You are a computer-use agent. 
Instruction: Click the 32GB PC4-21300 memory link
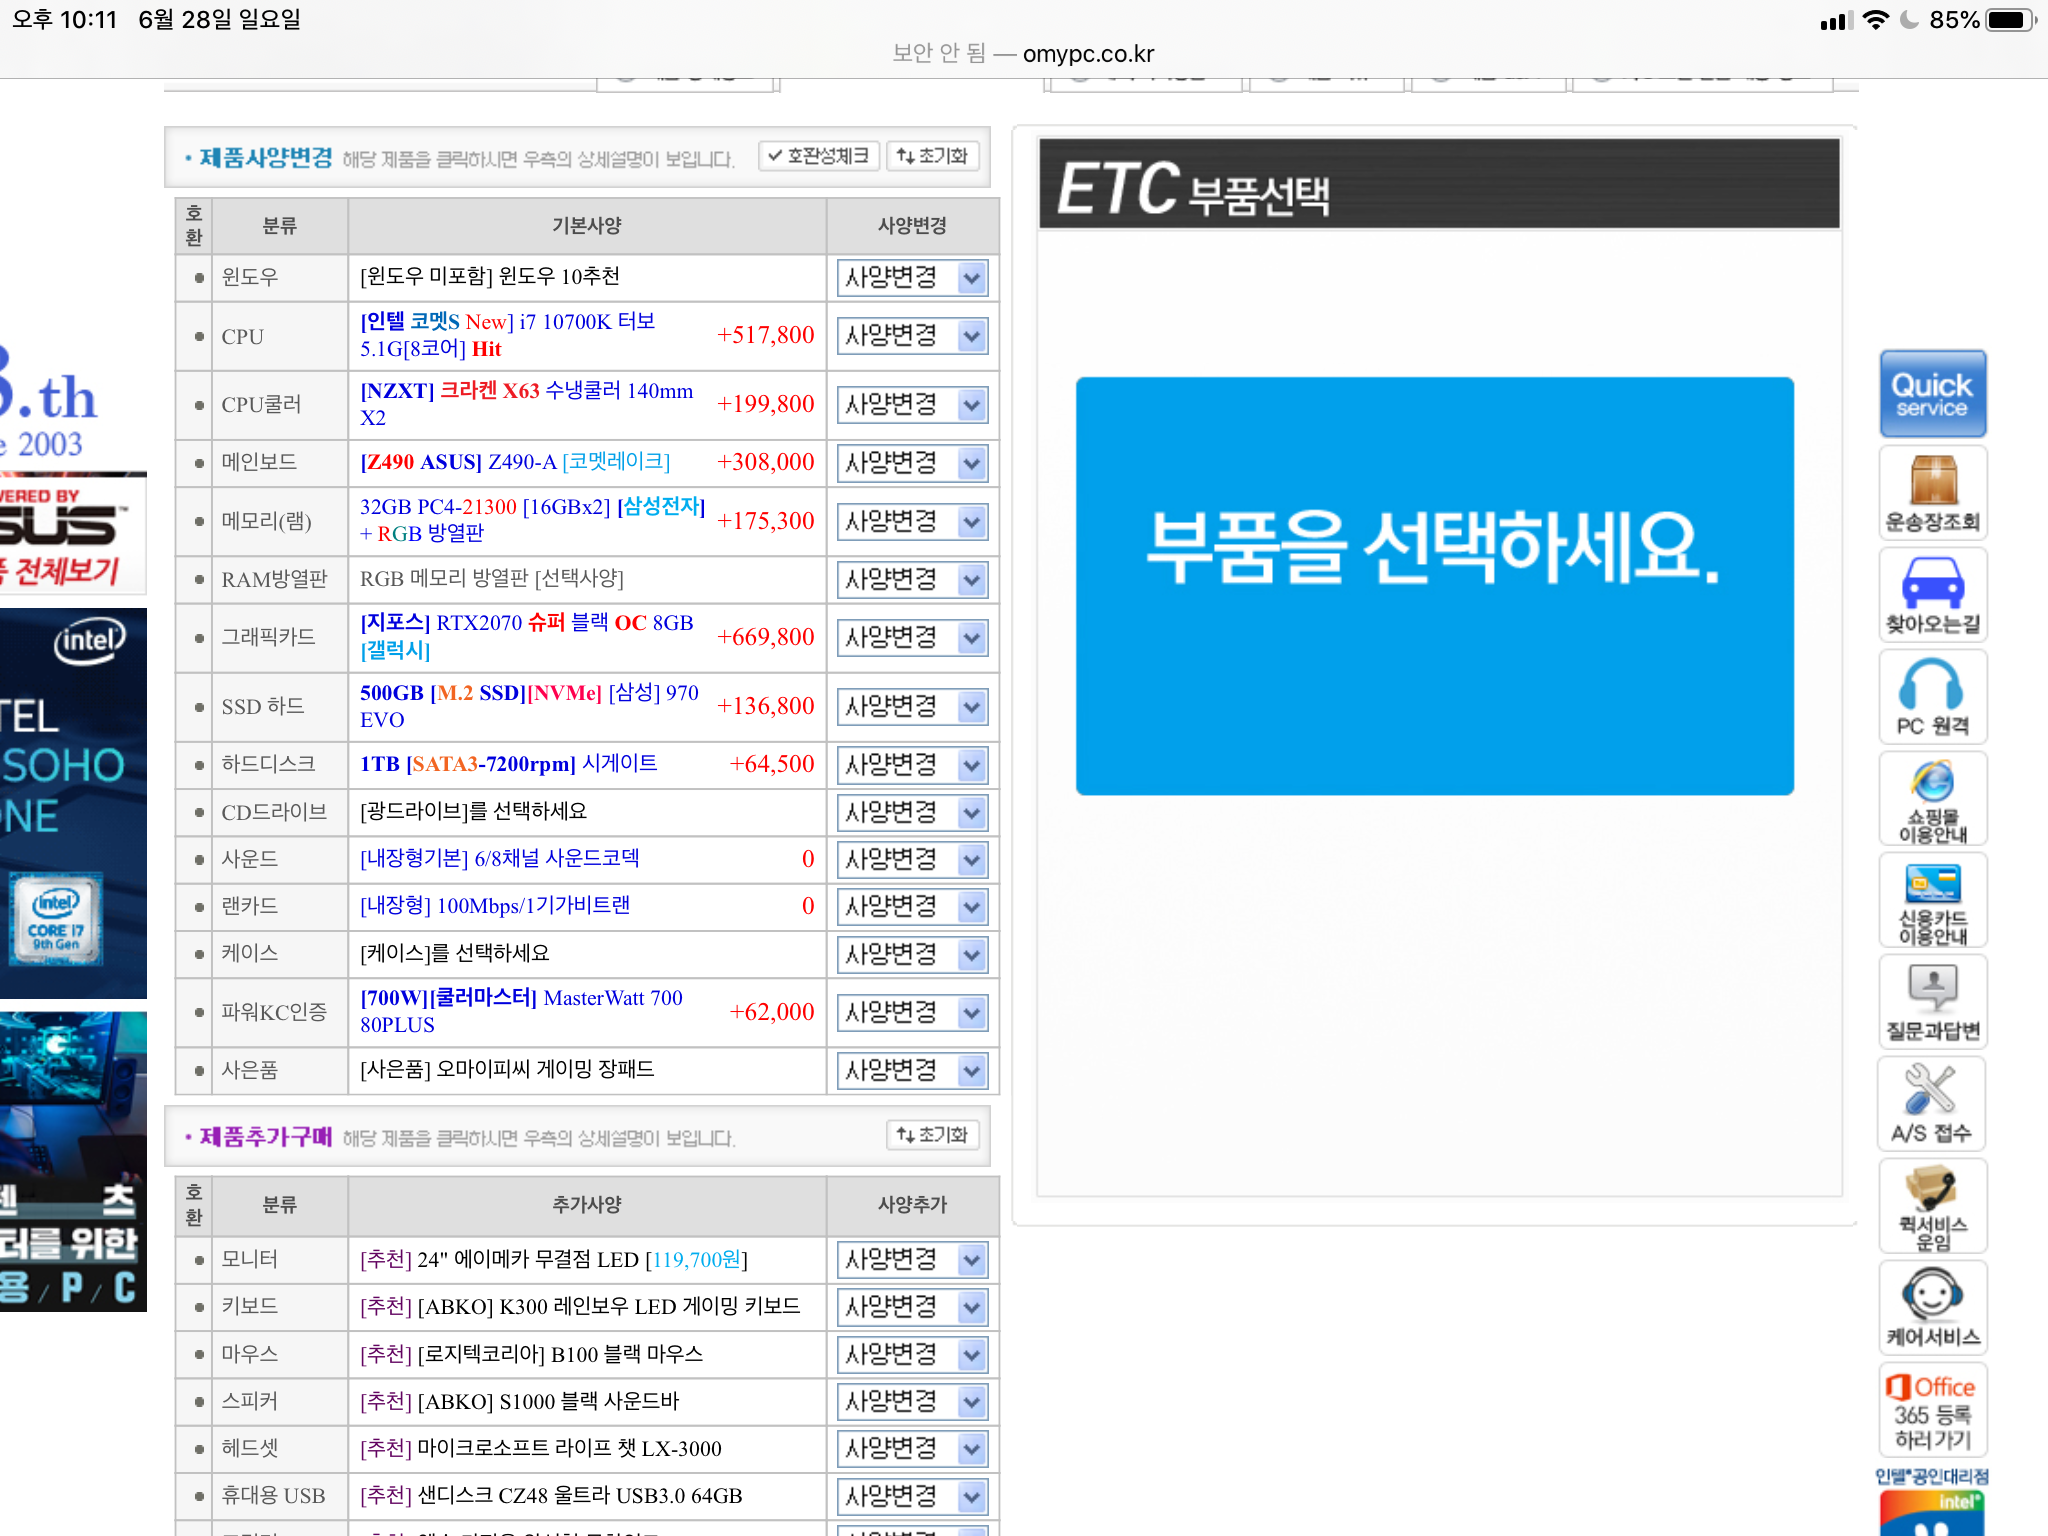533,520
